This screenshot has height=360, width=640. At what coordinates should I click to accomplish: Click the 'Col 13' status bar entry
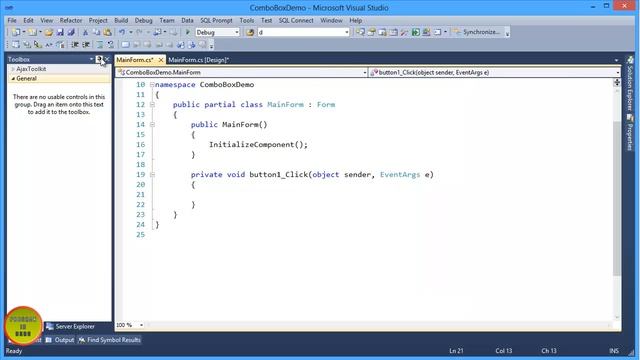point(504,351)
